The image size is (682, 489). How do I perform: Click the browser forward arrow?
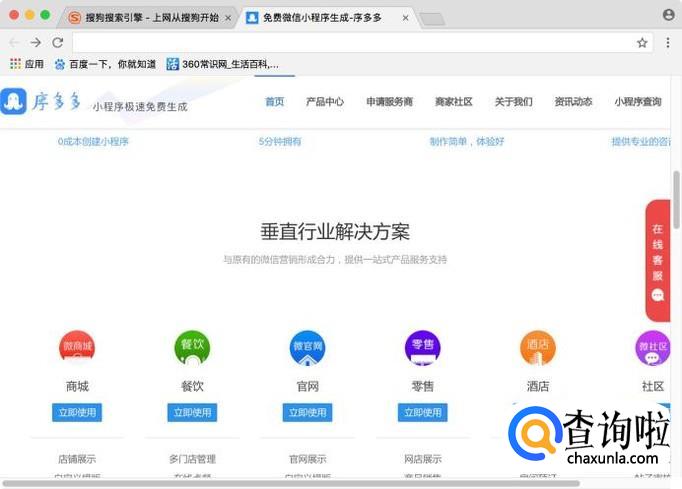(36, 43)
